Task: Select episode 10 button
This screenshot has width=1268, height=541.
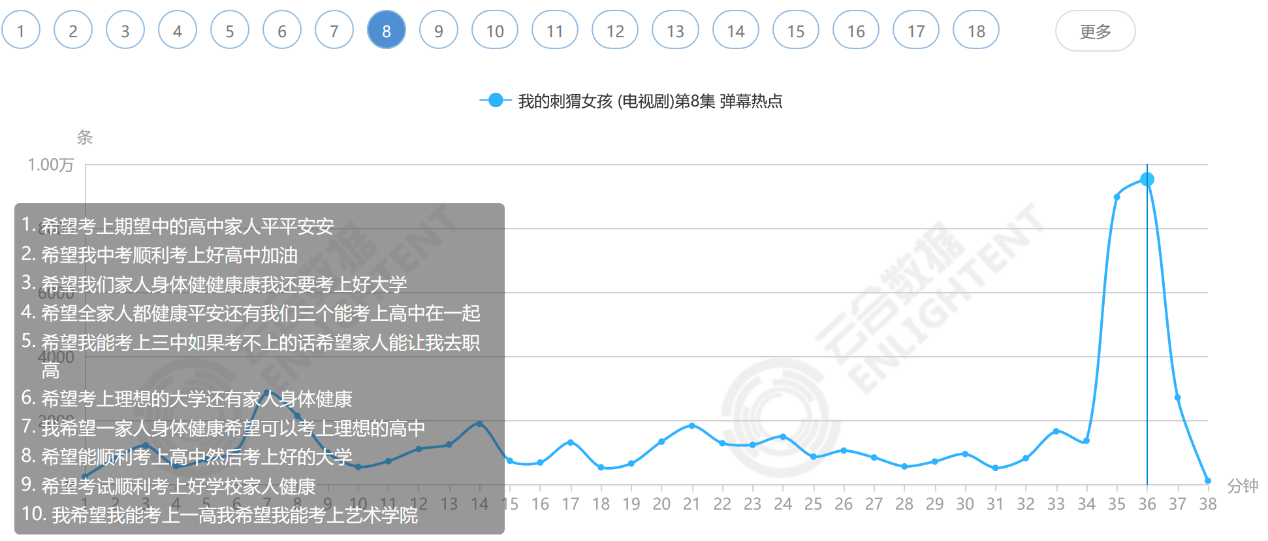Action: tap(495, 31)
